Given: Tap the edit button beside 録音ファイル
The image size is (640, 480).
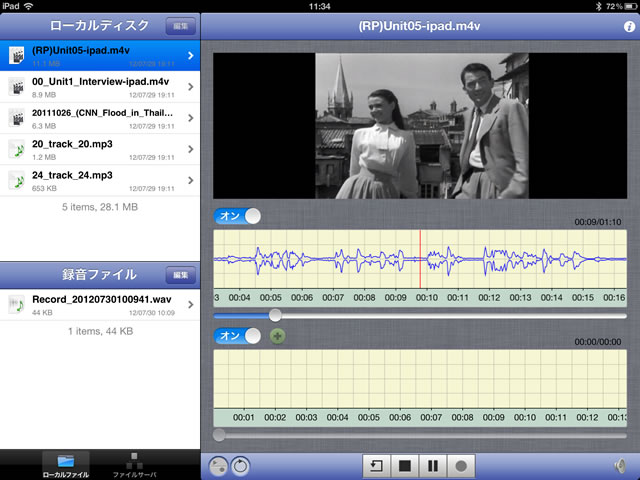Looking at the screenshot, I should (181, 275).
